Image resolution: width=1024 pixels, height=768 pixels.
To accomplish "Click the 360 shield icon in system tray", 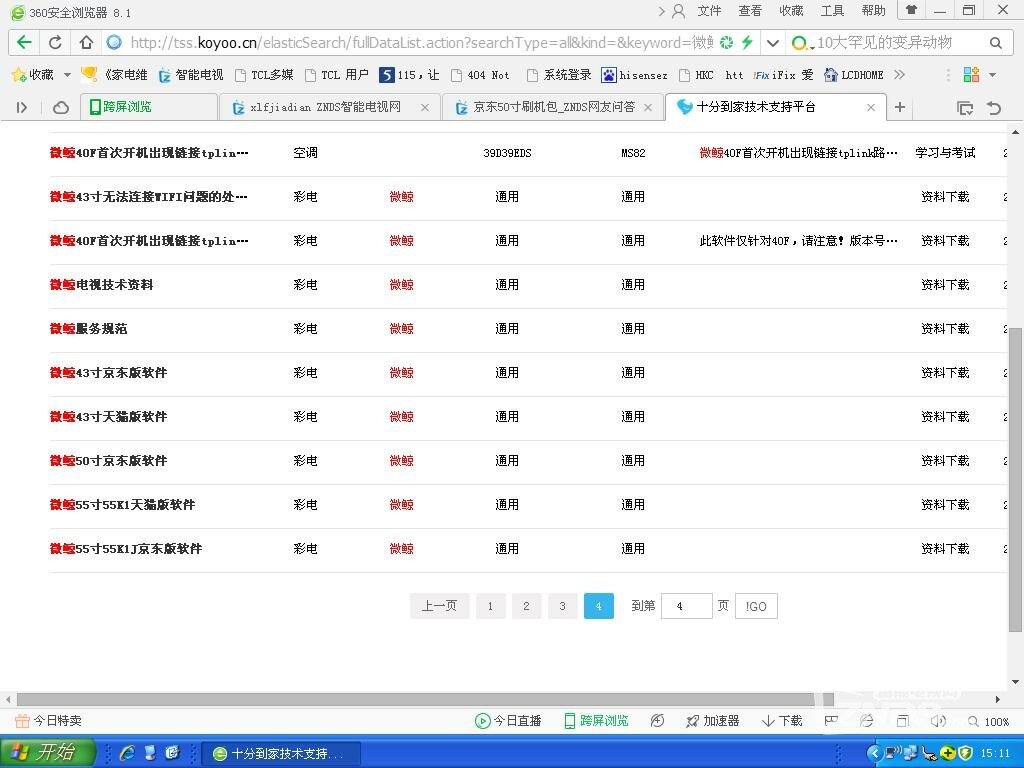I will (966, 753).
